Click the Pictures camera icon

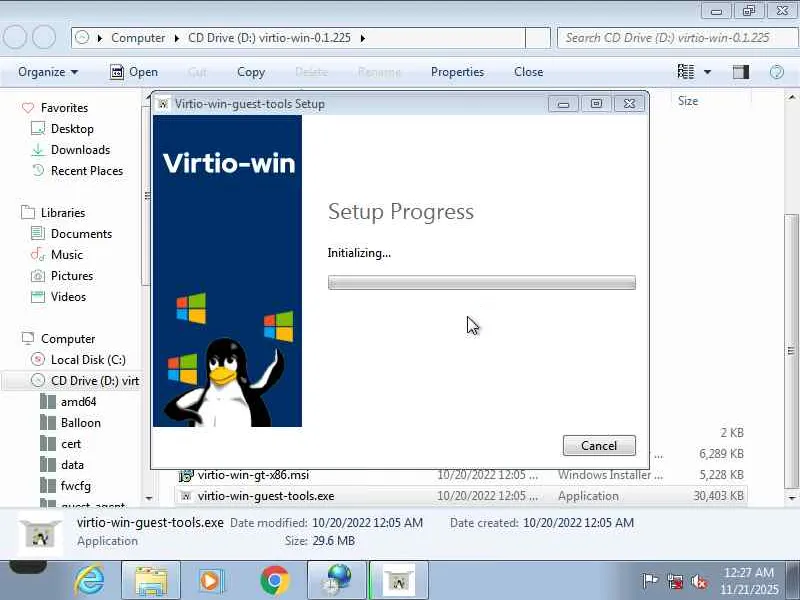[x=38, y=276]
